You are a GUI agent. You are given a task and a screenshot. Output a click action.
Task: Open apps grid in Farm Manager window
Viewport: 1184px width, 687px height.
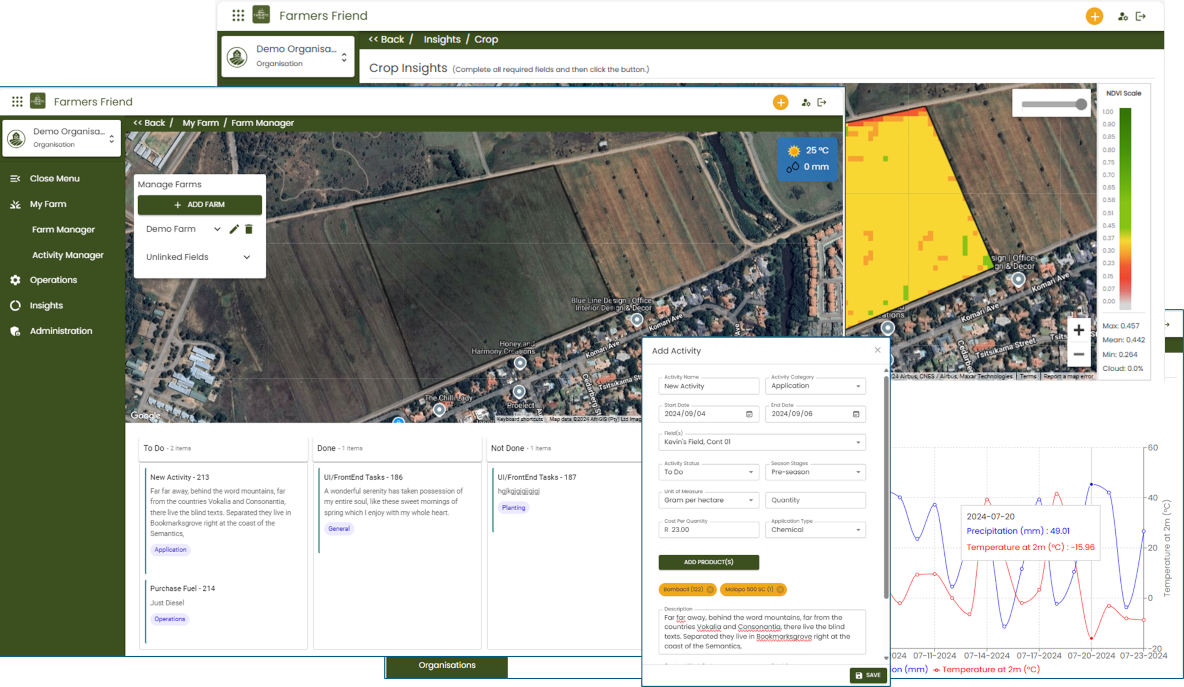click(17, 101)
